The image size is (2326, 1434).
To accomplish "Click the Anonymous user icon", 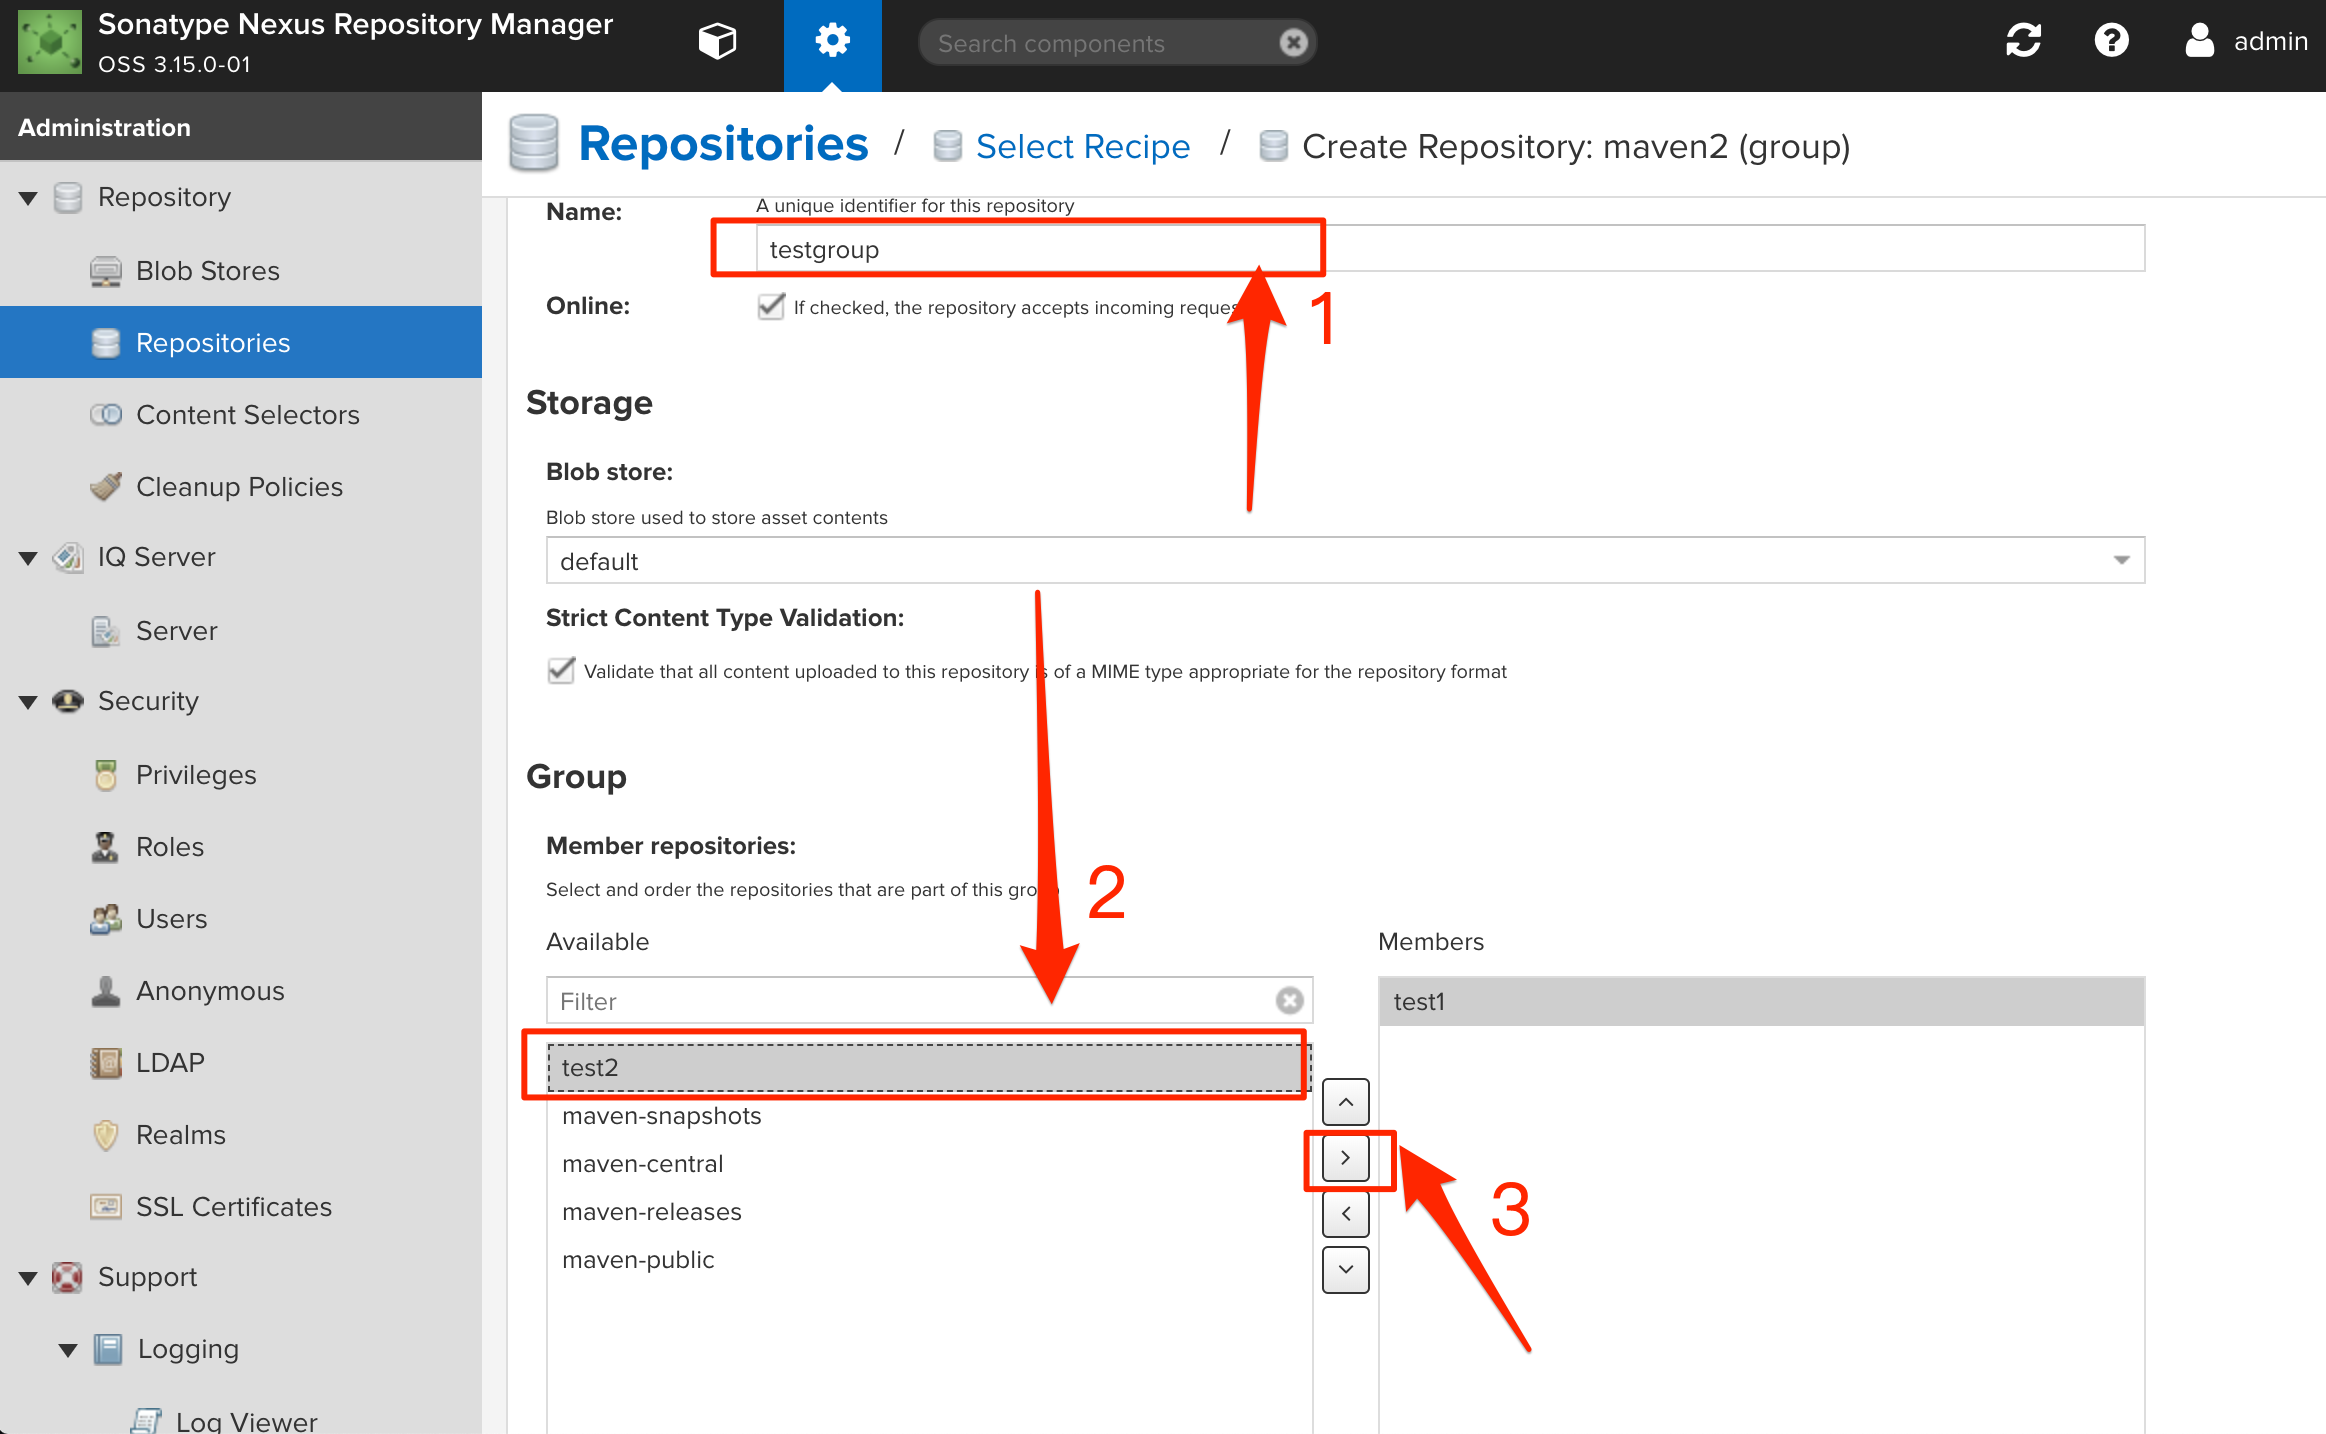I will pos(105,991).
